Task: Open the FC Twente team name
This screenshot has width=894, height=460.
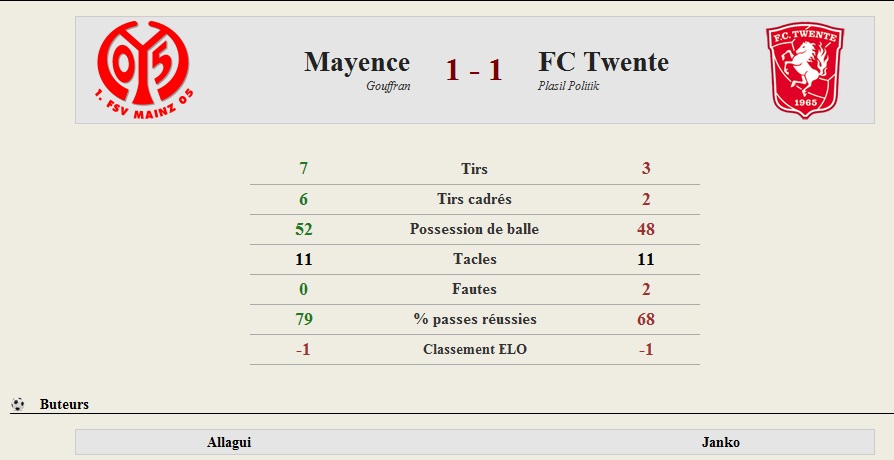Action: 603,62
